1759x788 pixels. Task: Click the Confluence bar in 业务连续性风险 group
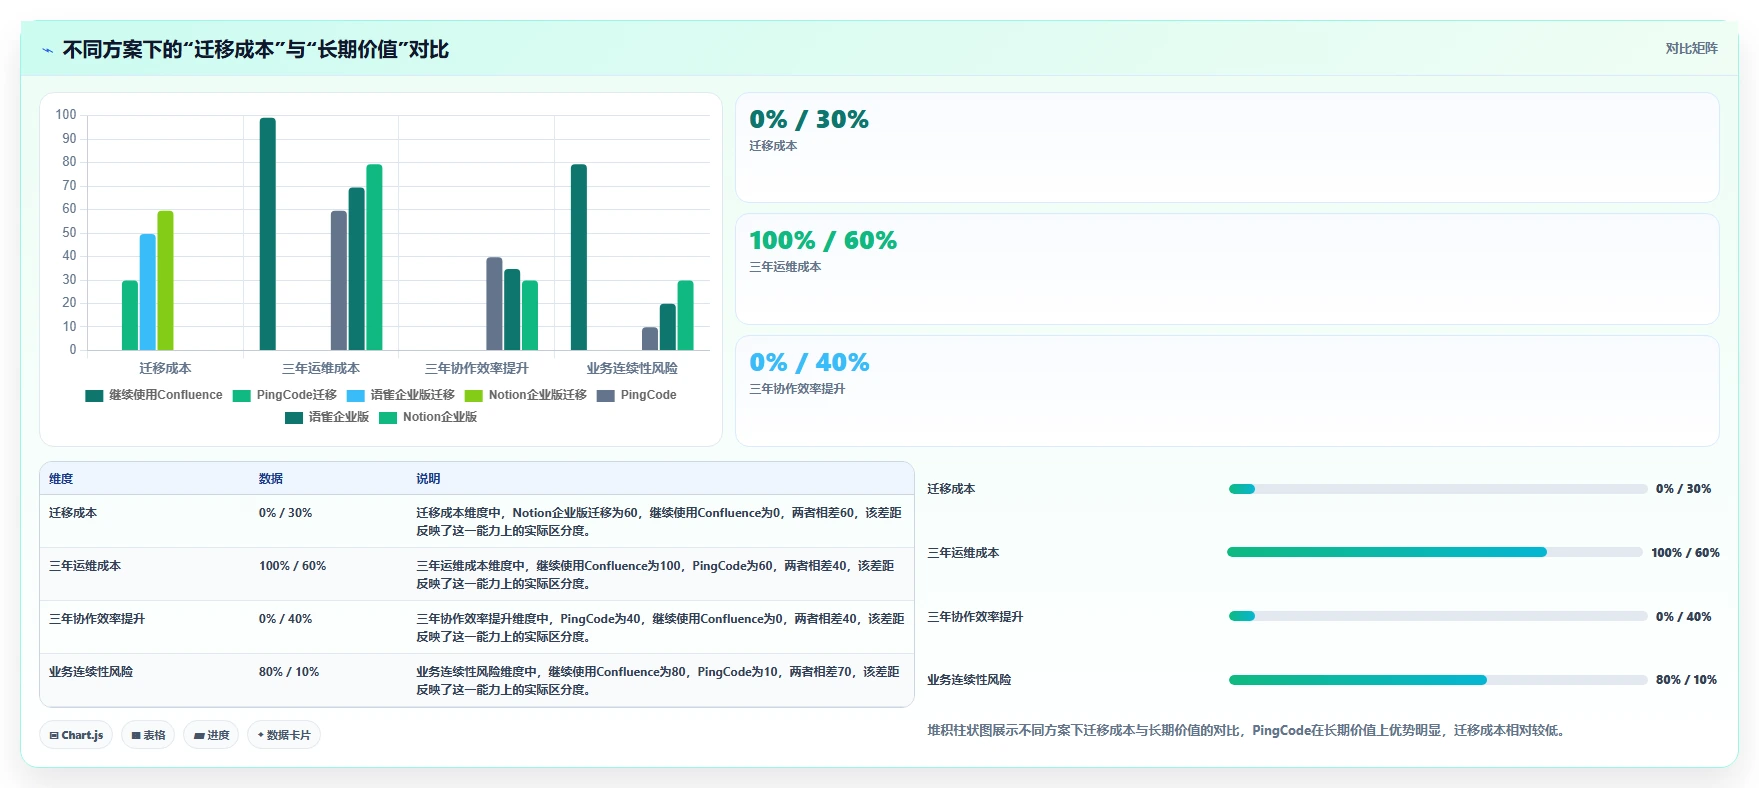[x=579, y=257]
